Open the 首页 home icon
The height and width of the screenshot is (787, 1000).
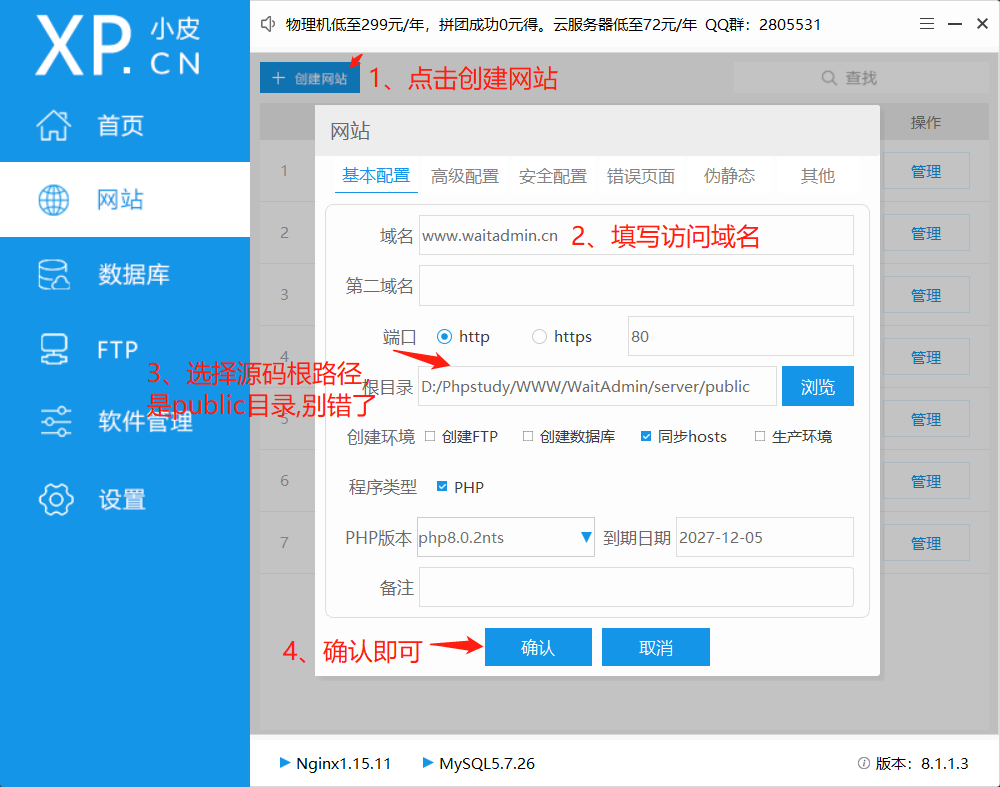pyautogui.click(x=54, y=125)
